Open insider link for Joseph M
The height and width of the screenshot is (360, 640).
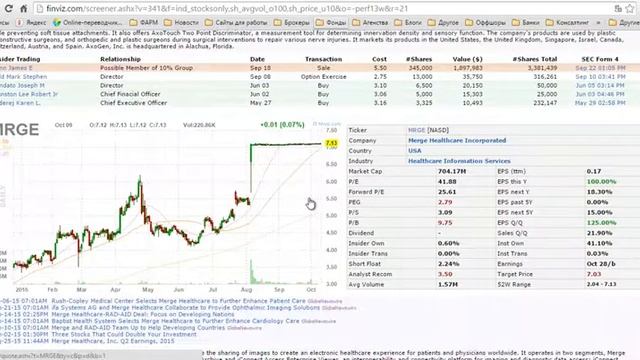coord(22,85)
